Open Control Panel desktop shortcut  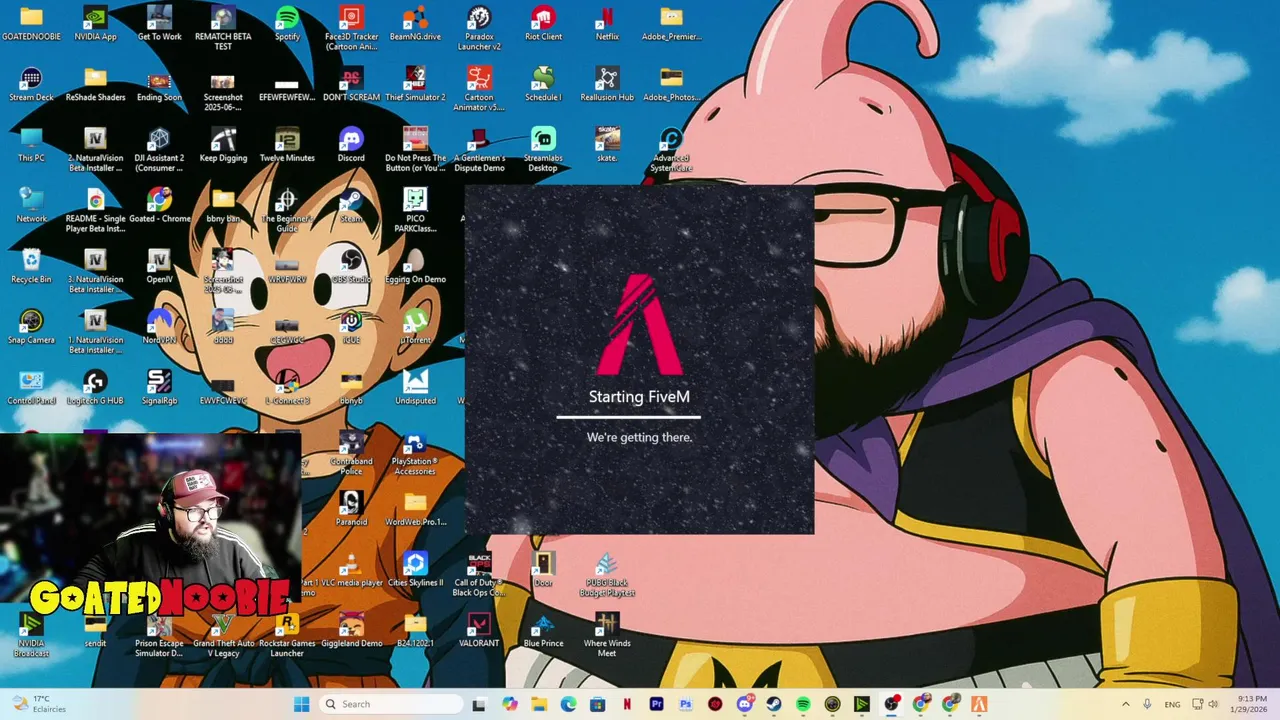[31, 388]
